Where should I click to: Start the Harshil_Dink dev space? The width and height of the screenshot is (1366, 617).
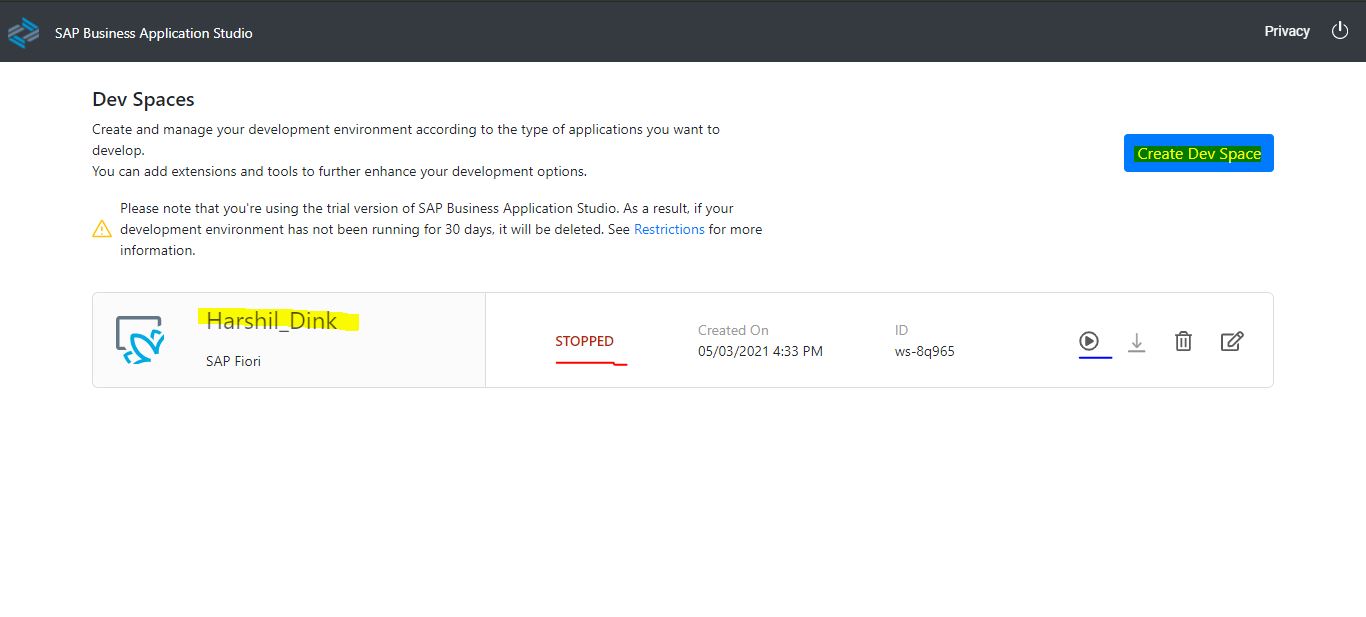coord(1089,341)
